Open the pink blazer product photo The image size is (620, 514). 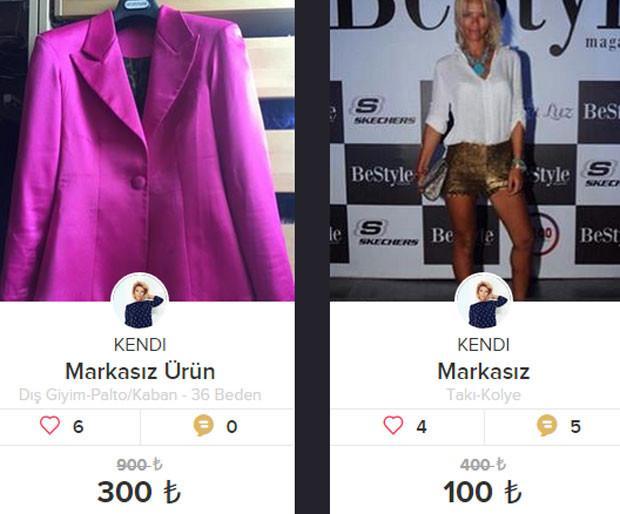click(x=147, y=150)
